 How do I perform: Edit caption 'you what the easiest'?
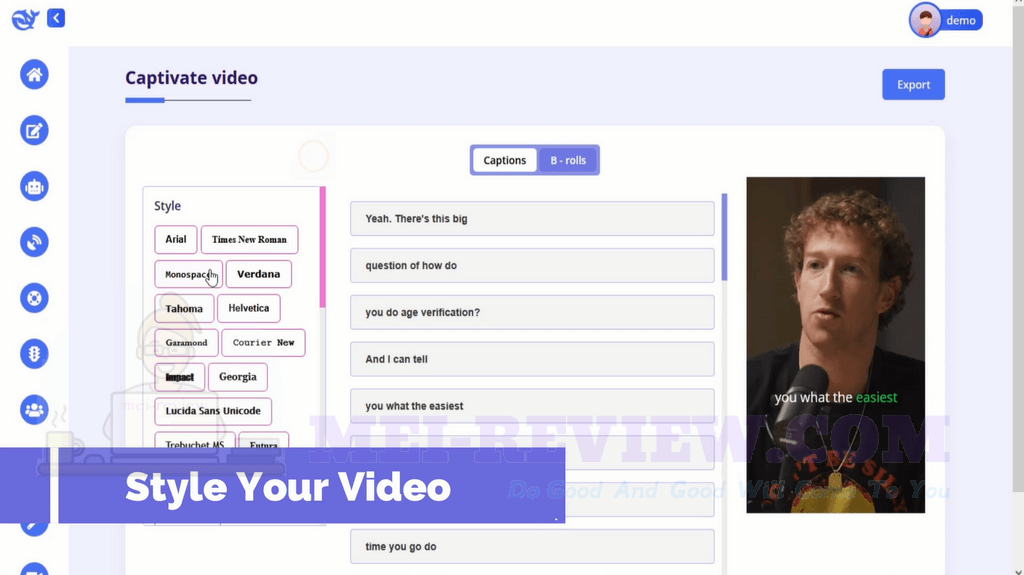532,406
